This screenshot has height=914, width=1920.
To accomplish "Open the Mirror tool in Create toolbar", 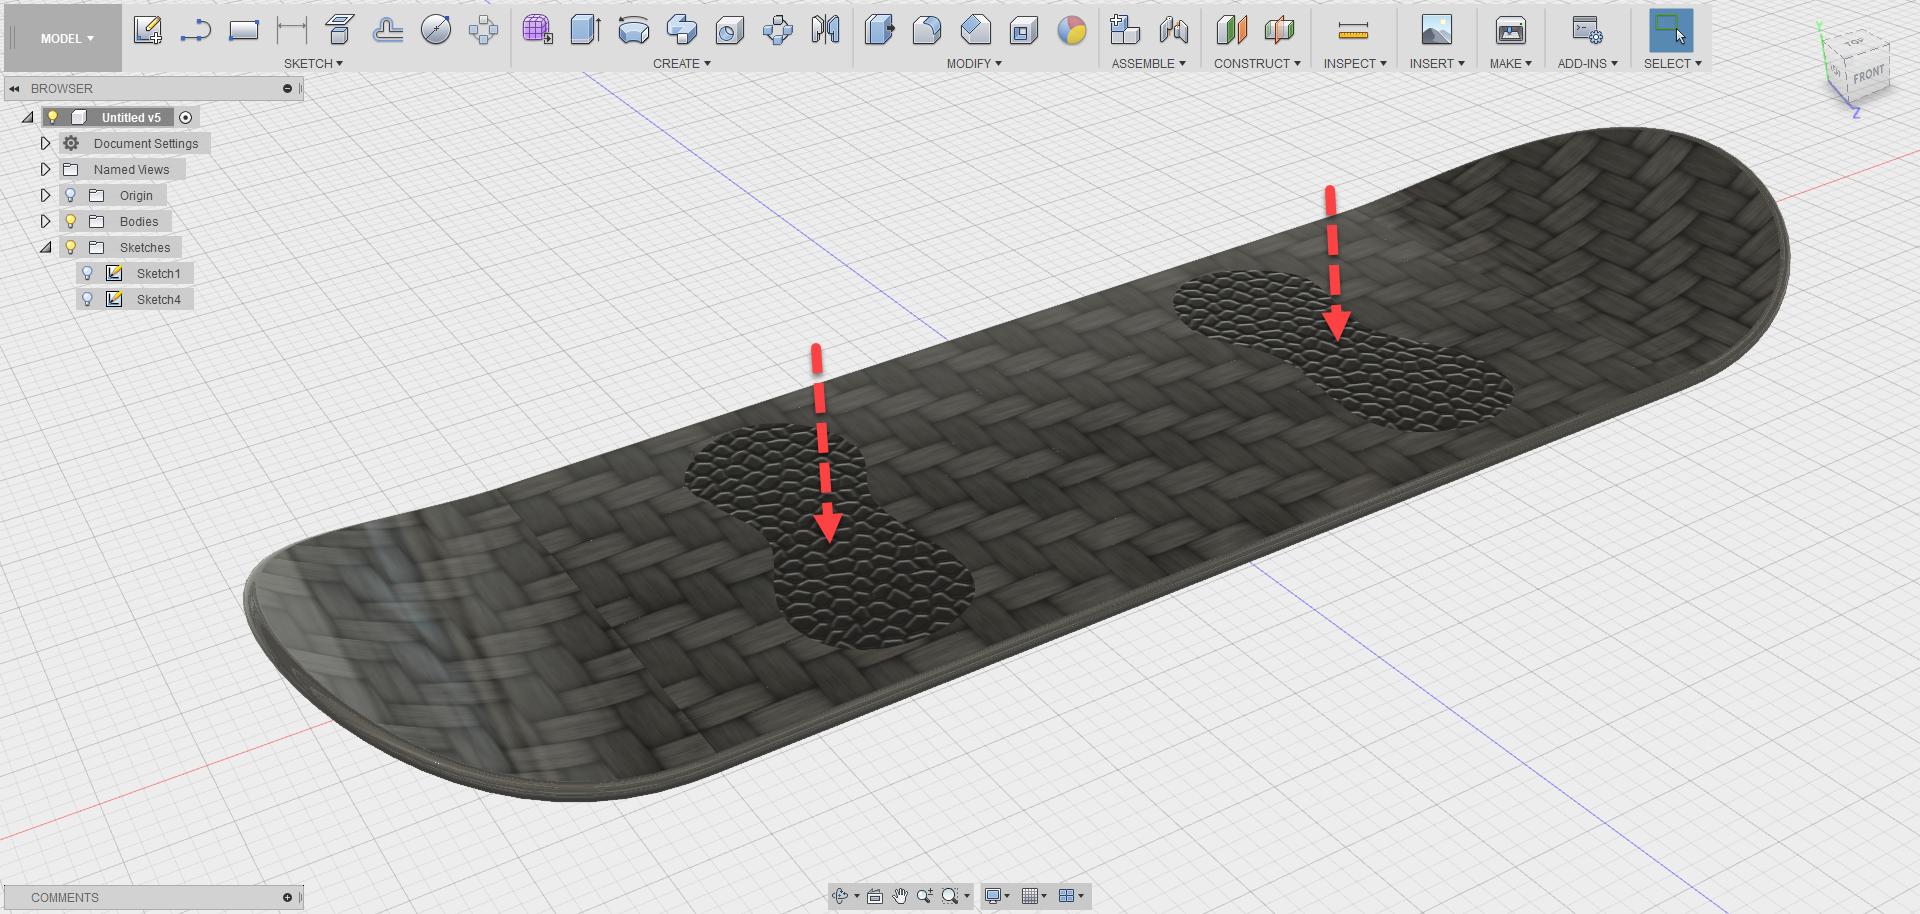I will click(826, 30).
